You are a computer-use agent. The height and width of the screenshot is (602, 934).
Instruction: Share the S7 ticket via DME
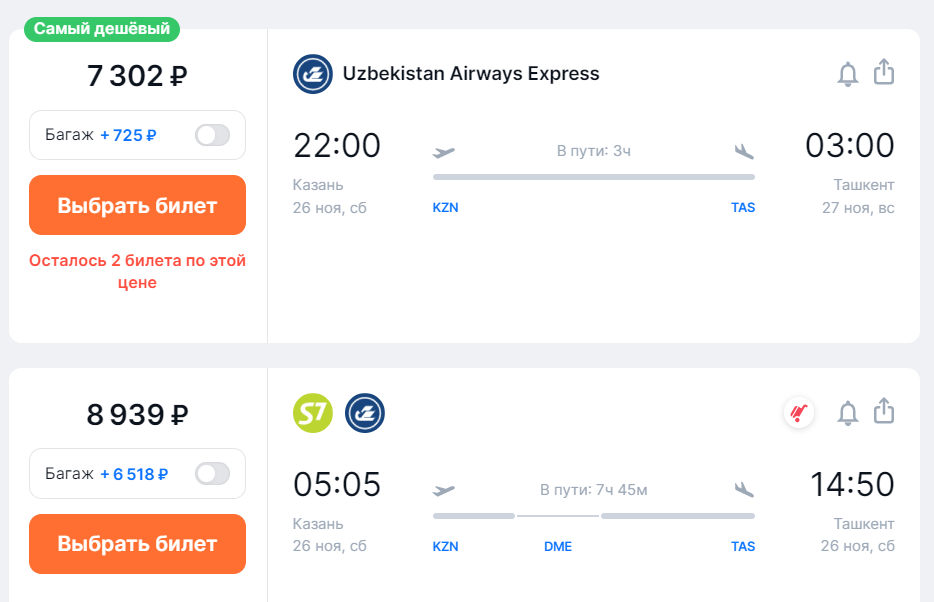click(884, 411)
